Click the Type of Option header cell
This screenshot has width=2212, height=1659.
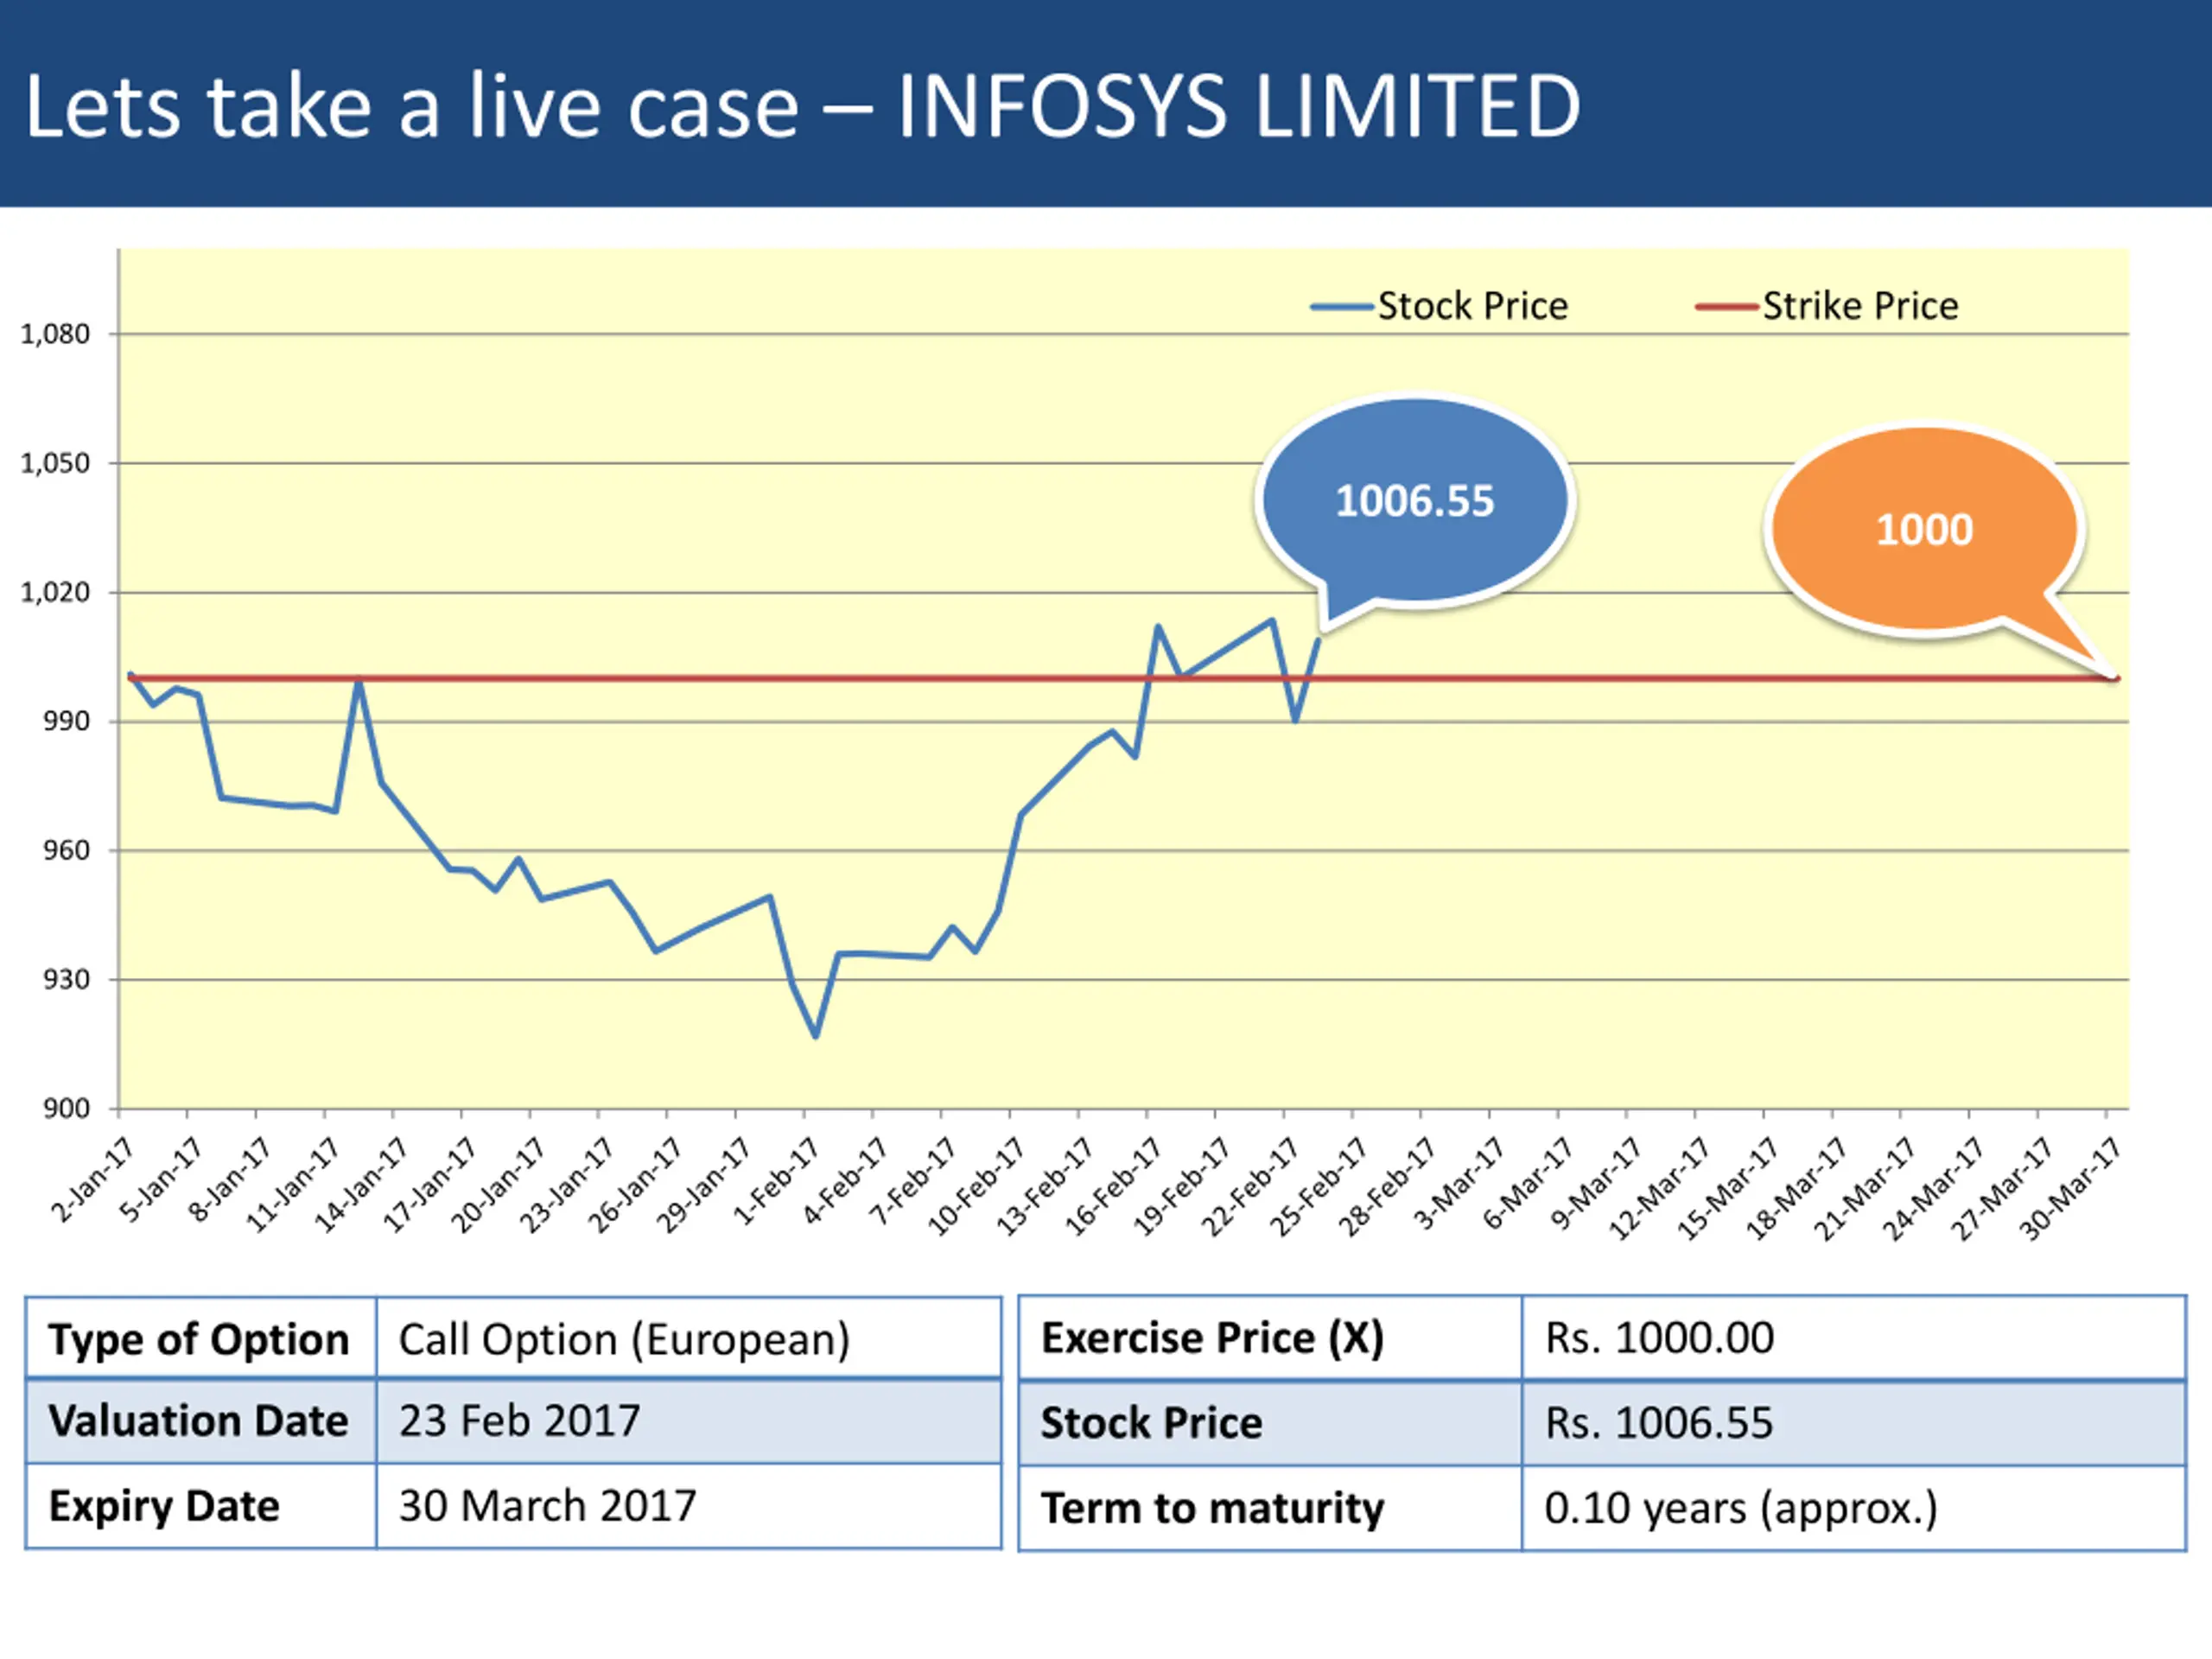point(199,1339)
